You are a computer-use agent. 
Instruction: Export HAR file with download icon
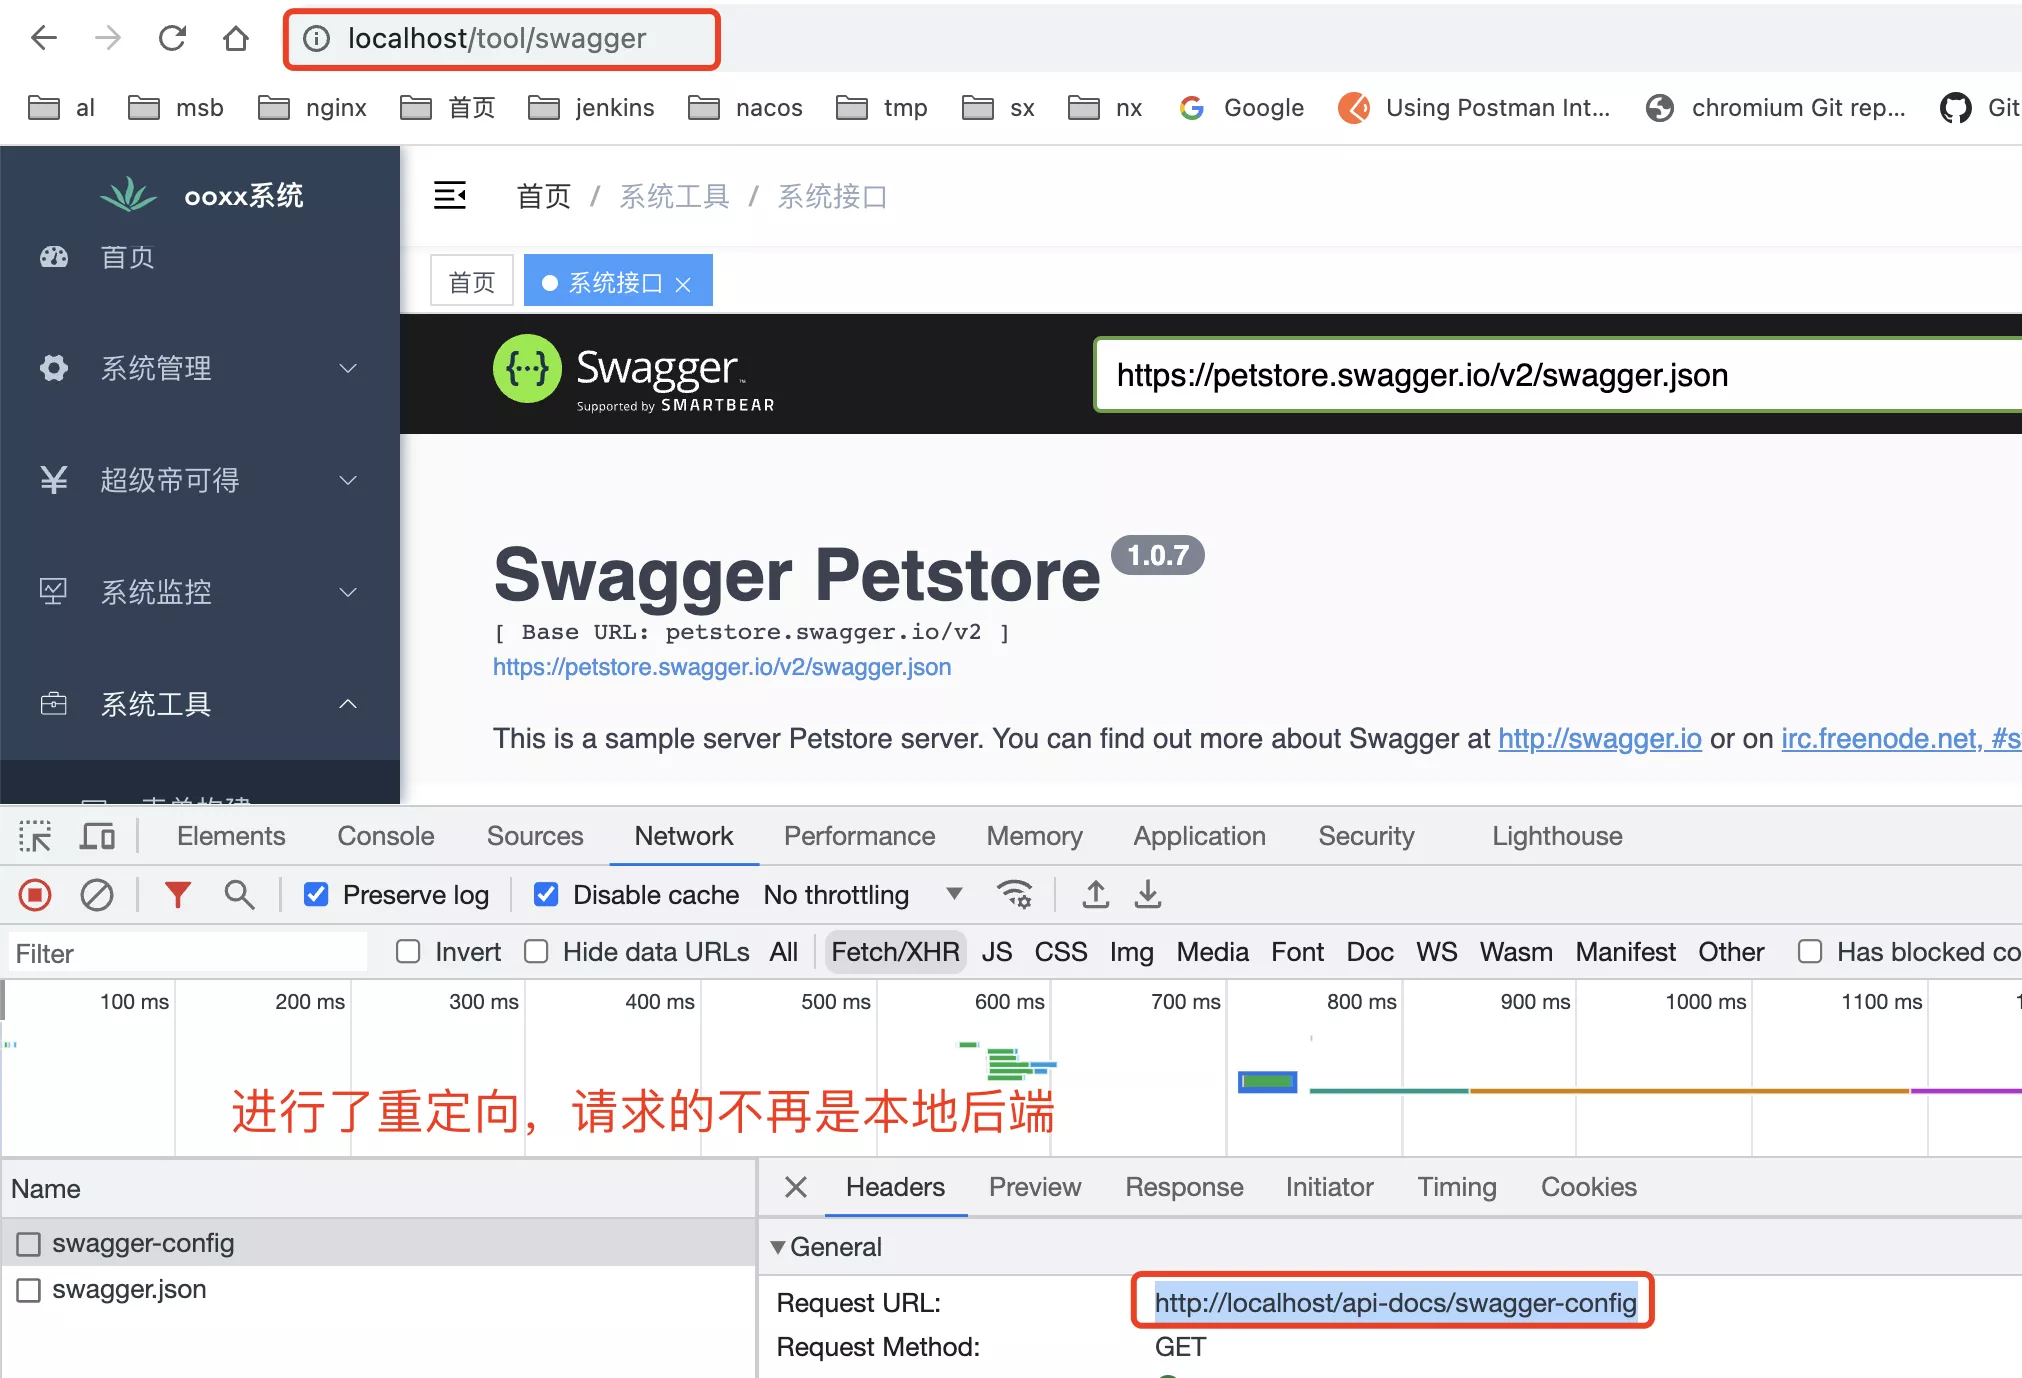1148,894
